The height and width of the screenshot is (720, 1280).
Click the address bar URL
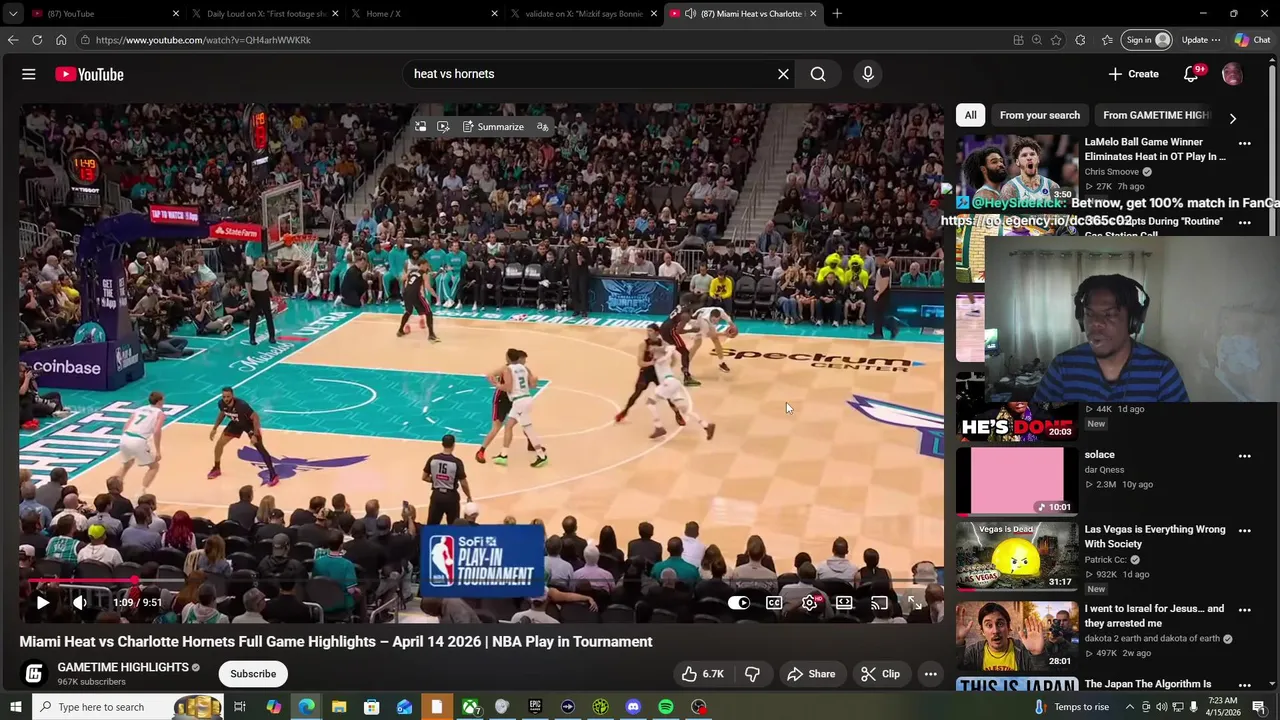(x=203, y=40)
